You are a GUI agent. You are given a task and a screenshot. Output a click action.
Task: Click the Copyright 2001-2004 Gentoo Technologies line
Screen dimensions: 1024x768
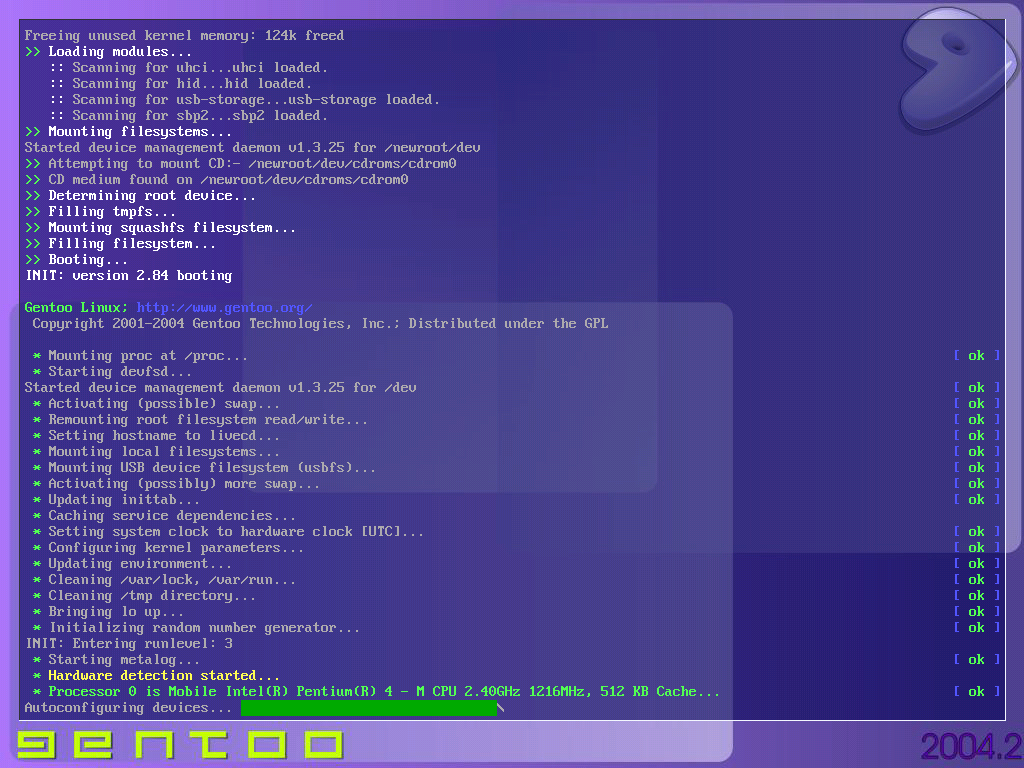pyautogui.click(x=321, y=323)
